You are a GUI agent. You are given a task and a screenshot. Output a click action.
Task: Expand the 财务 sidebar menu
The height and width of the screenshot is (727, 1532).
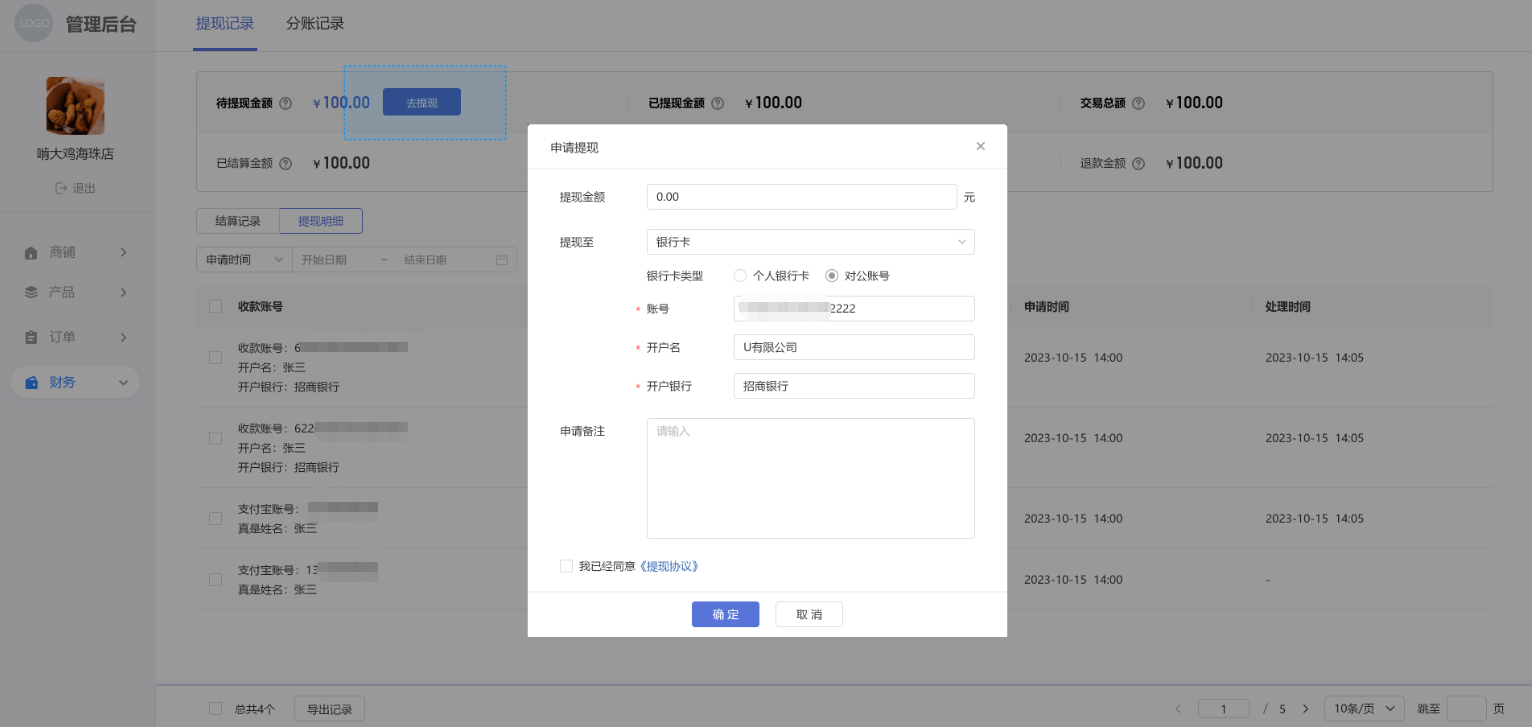tap(75, 382)
